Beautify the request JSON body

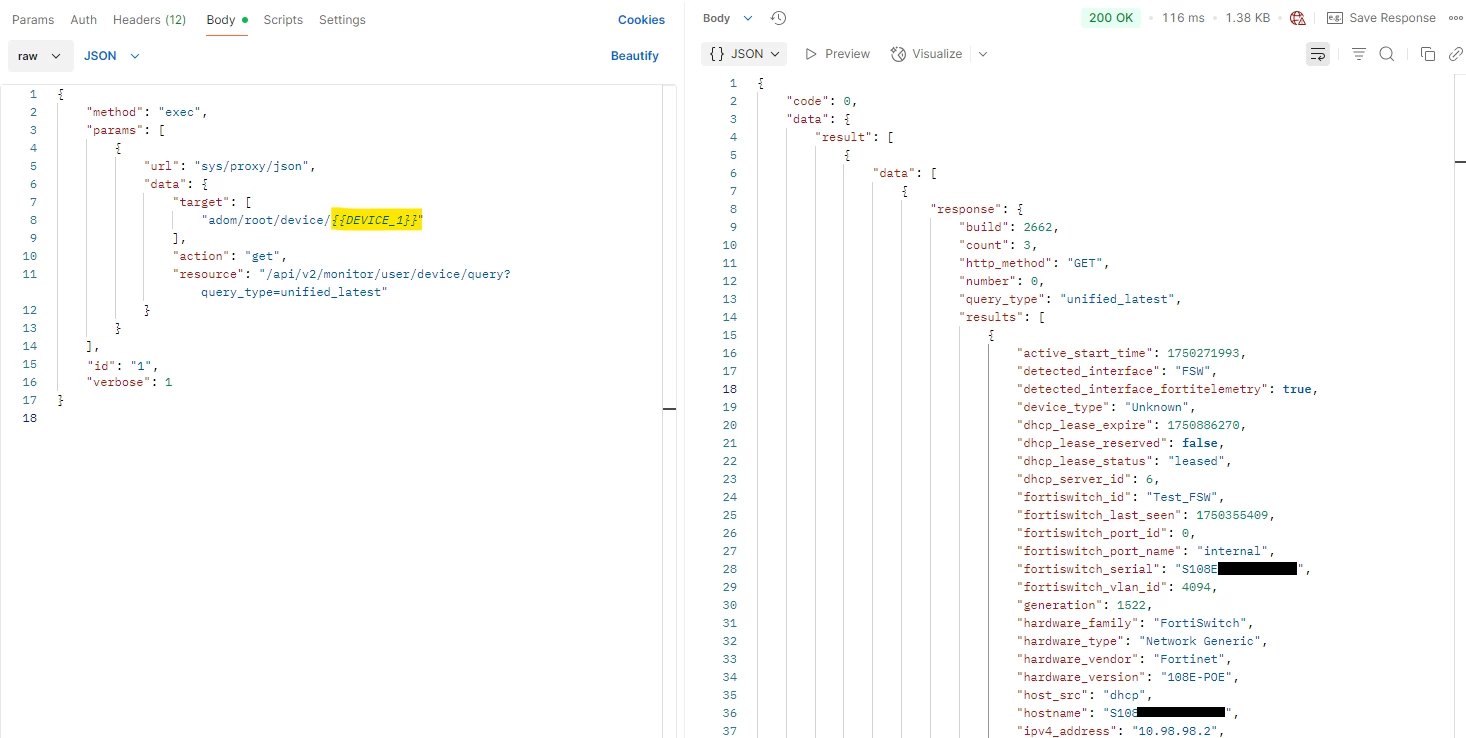[635, 56]
